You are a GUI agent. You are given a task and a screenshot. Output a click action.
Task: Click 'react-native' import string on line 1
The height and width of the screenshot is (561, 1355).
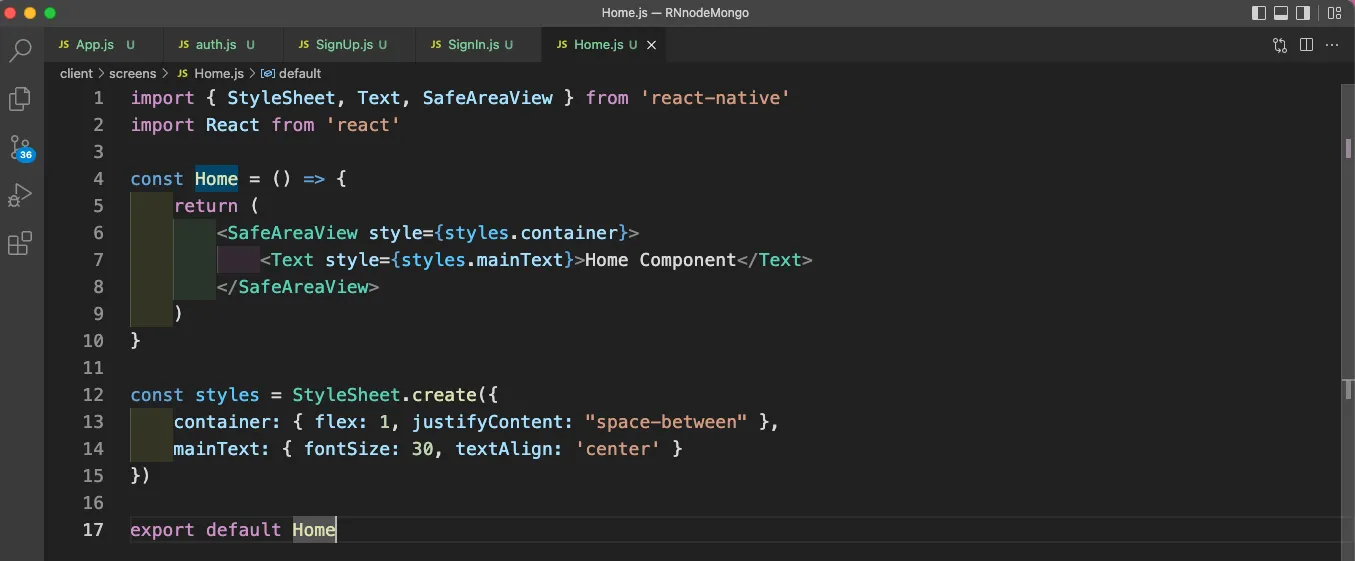click(715, 98)
